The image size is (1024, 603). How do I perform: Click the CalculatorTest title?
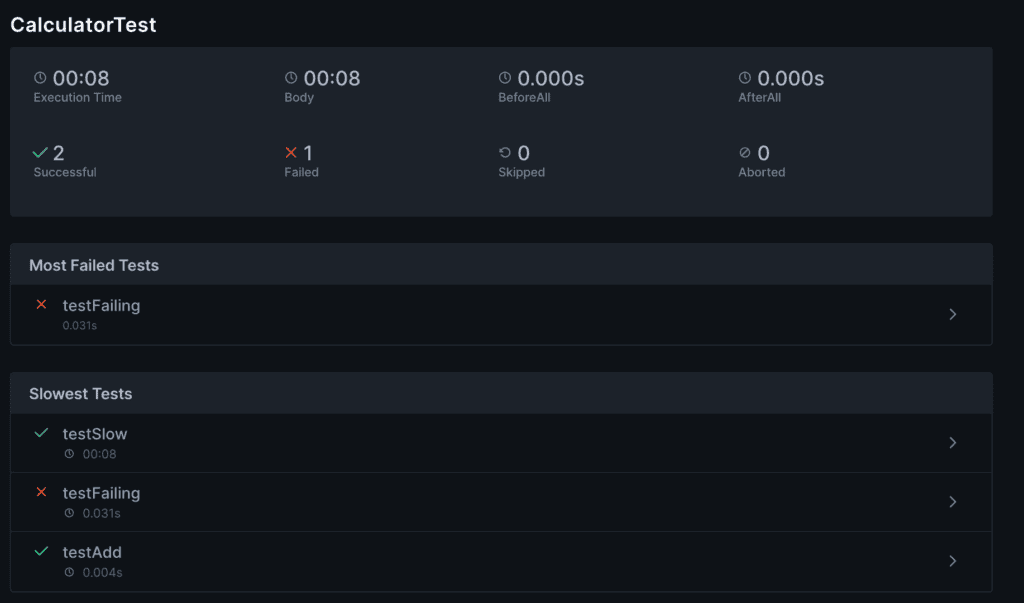click(83, 24)
